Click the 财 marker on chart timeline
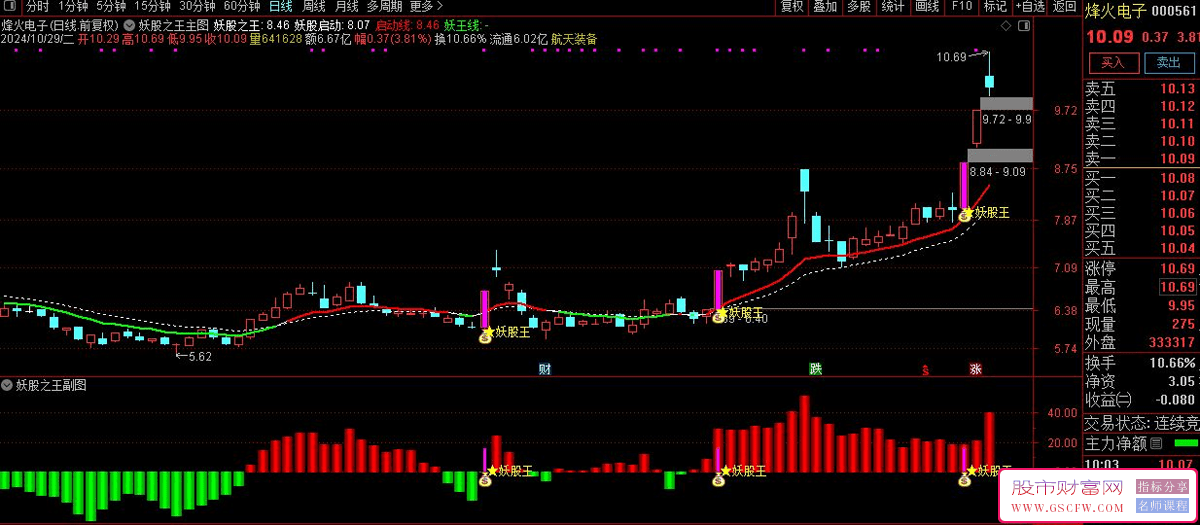The width and height of the screenshot is (1200, 525). click(x=545, y=369)
